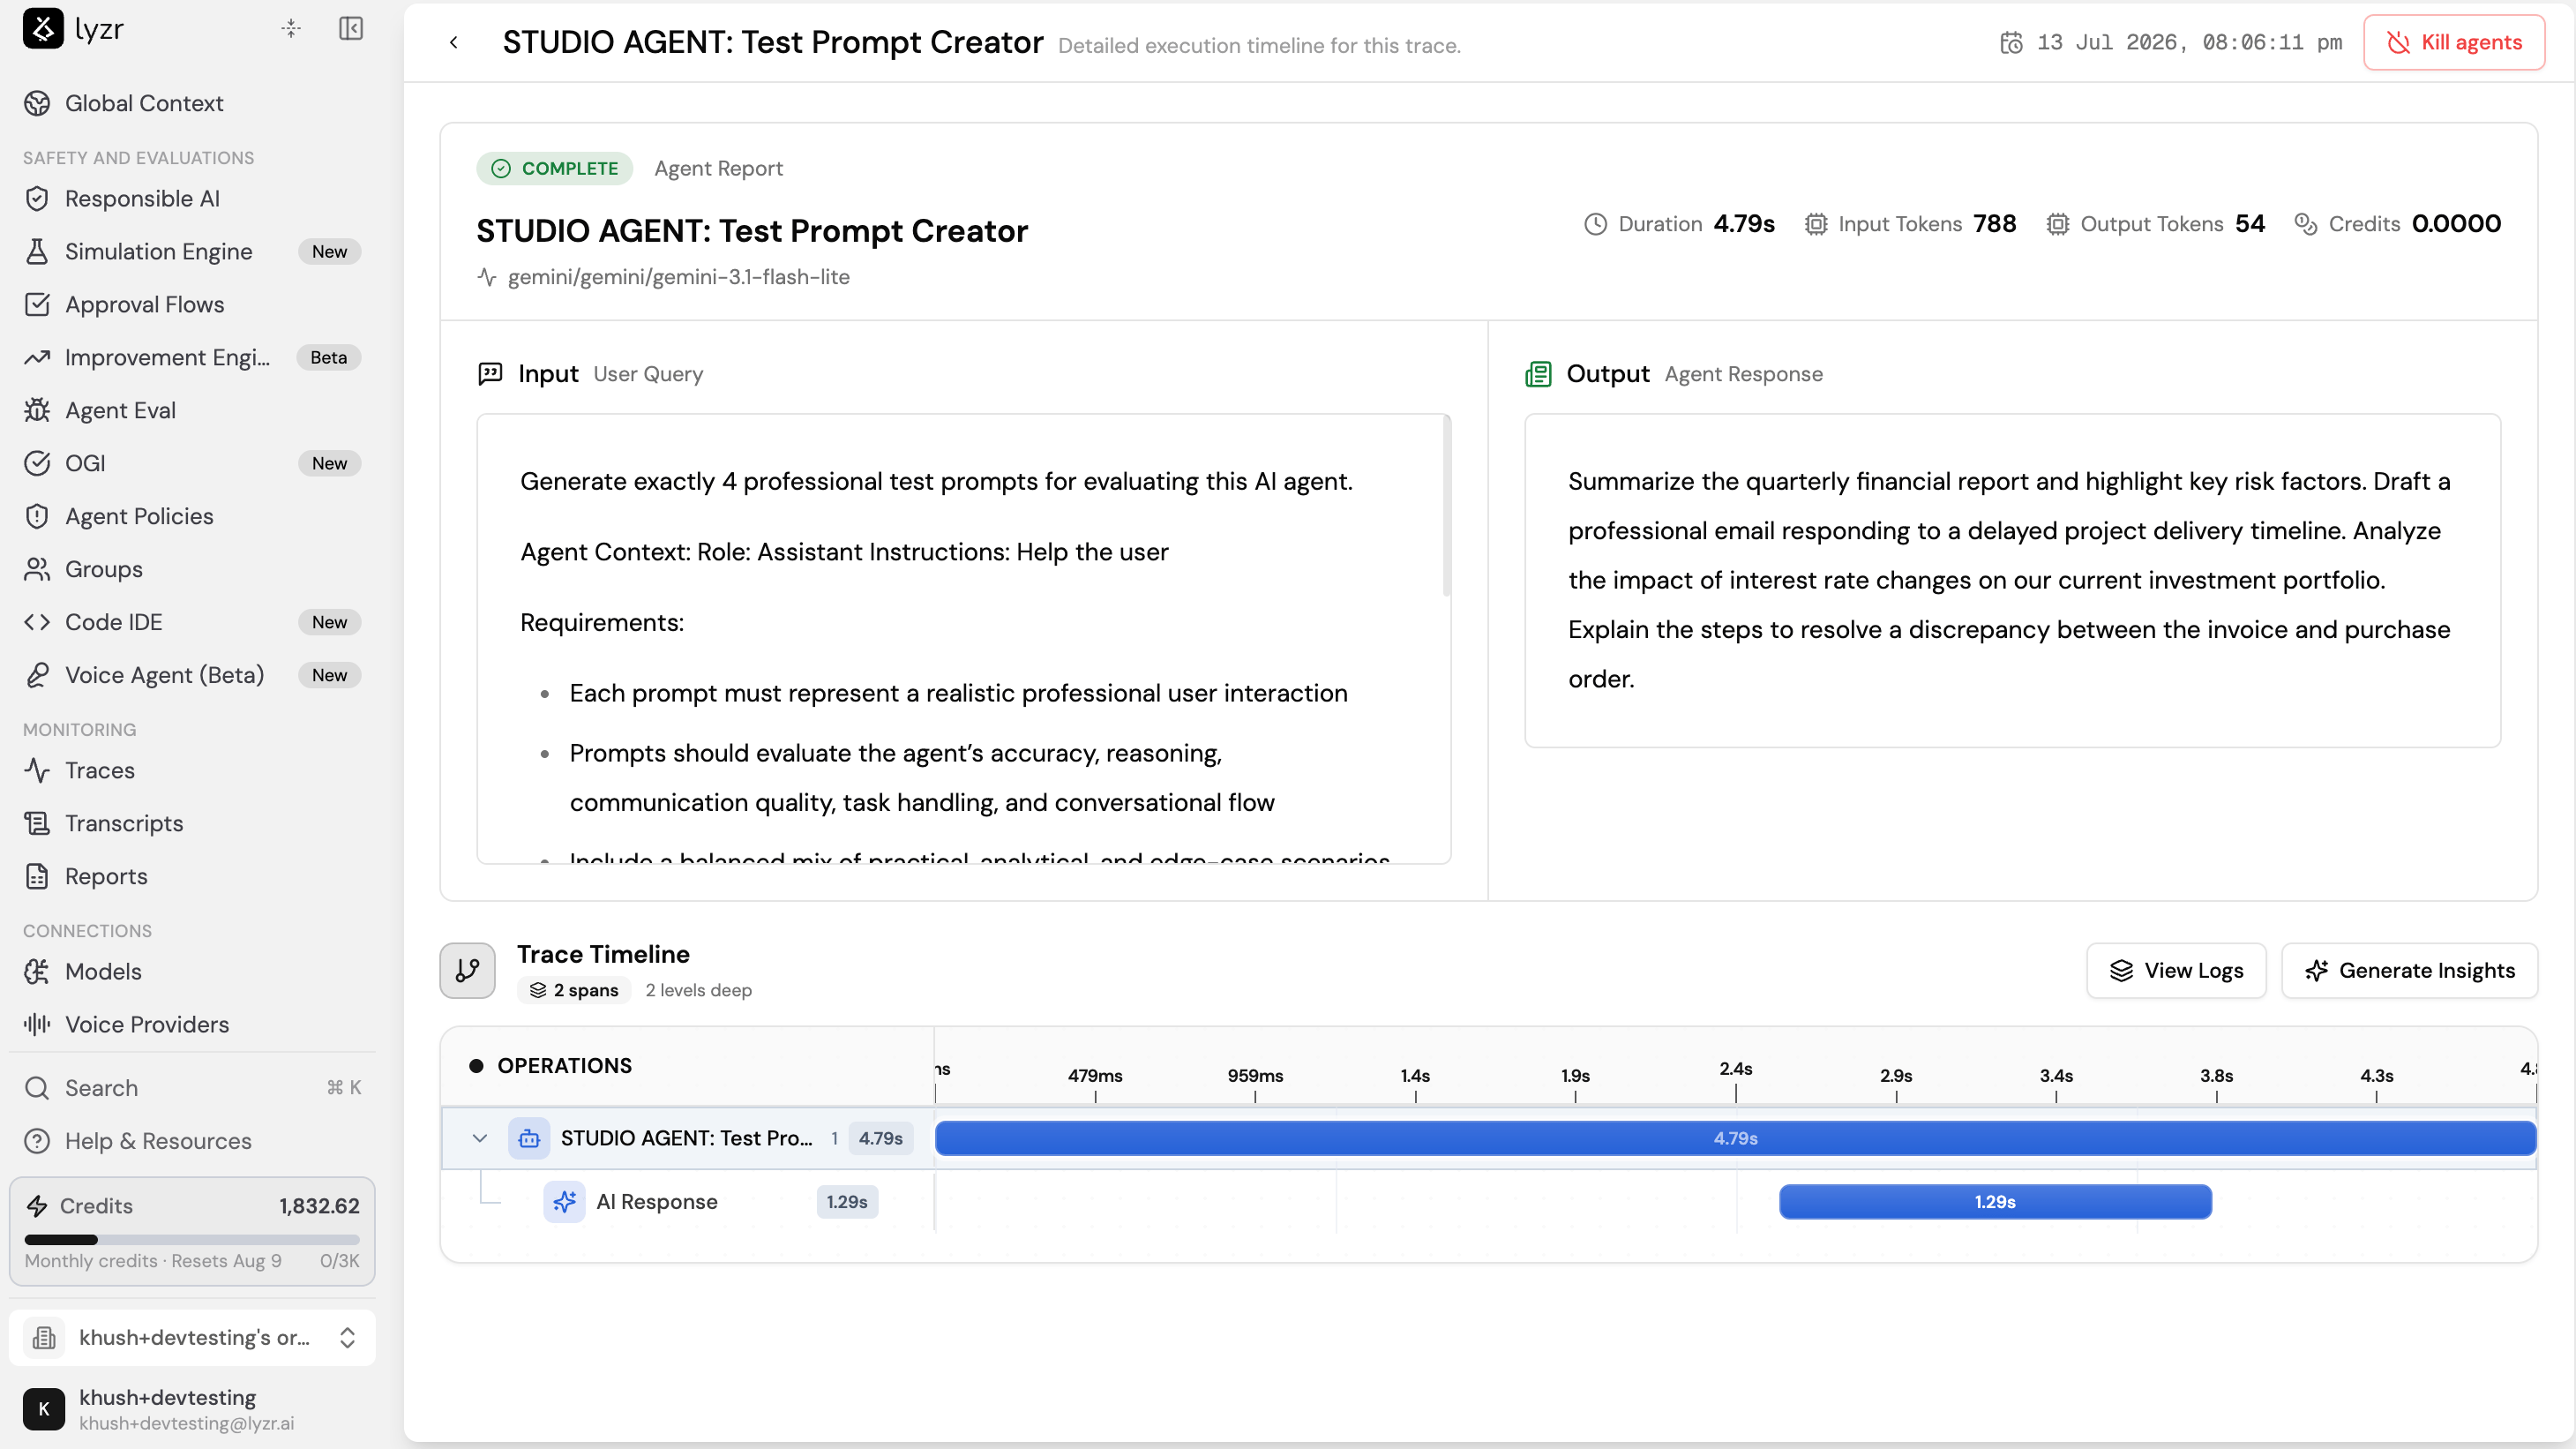Click the Duration 4.79s value
Viewport: 2576px width, 1449px height.
tap(1744, 224)
